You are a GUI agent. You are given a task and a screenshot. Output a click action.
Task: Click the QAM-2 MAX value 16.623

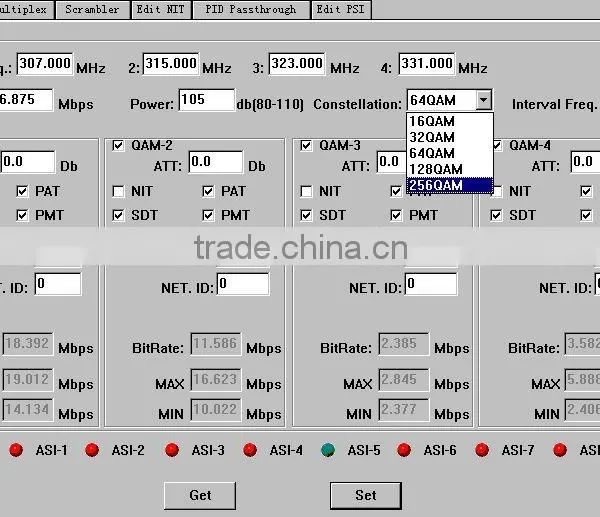pos(216,380)
